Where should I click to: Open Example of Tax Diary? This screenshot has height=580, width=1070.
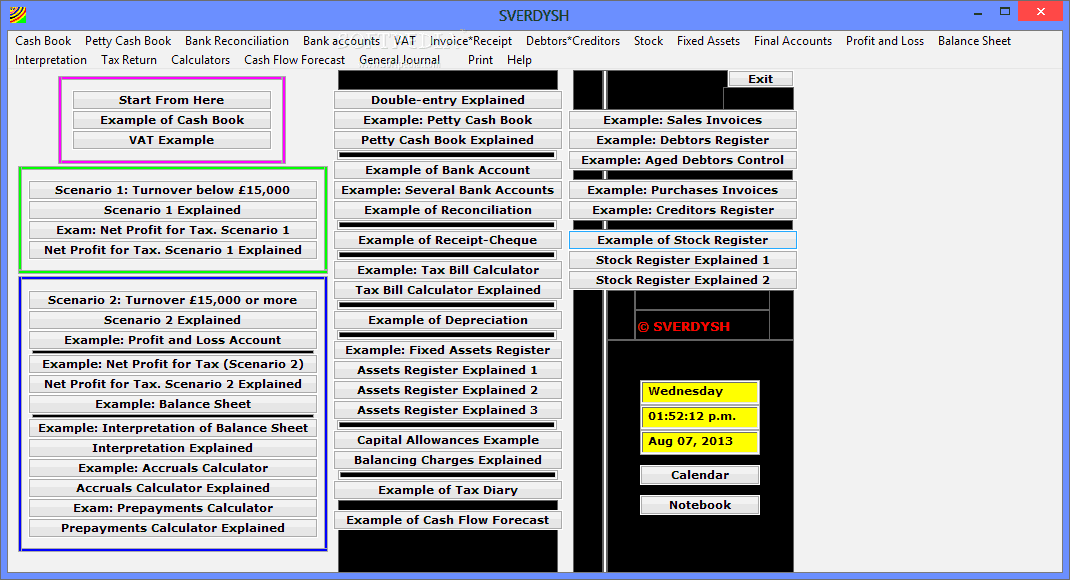[448, 490]
